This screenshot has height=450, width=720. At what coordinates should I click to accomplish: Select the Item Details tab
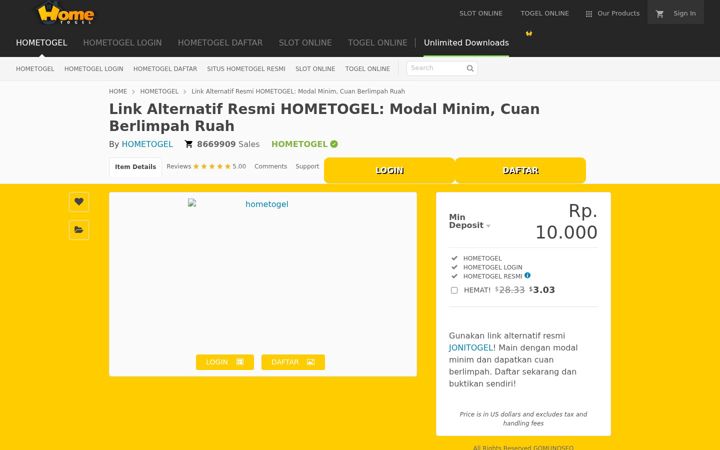[x=135, y=167]
